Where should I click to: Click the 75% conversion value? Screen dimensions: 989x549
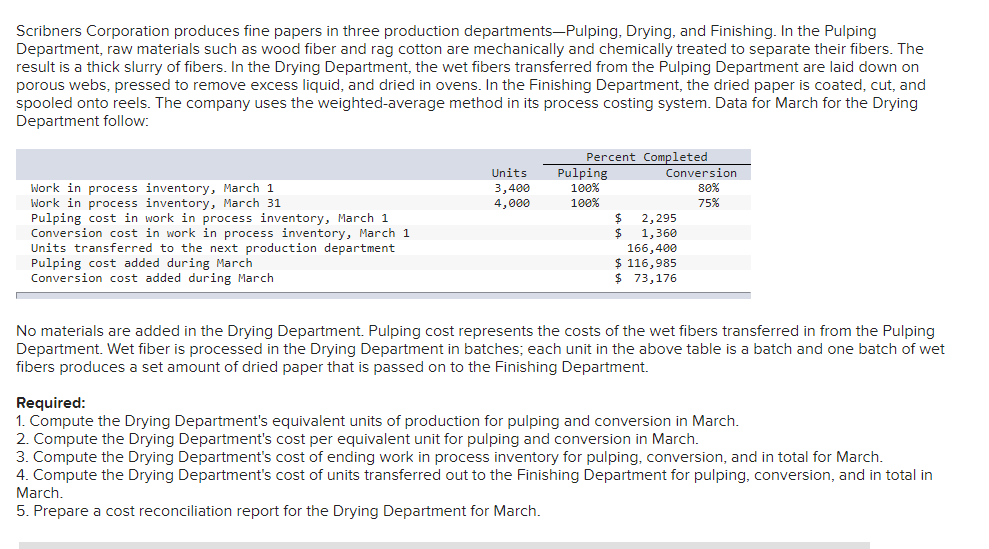(x=708, y=203)
